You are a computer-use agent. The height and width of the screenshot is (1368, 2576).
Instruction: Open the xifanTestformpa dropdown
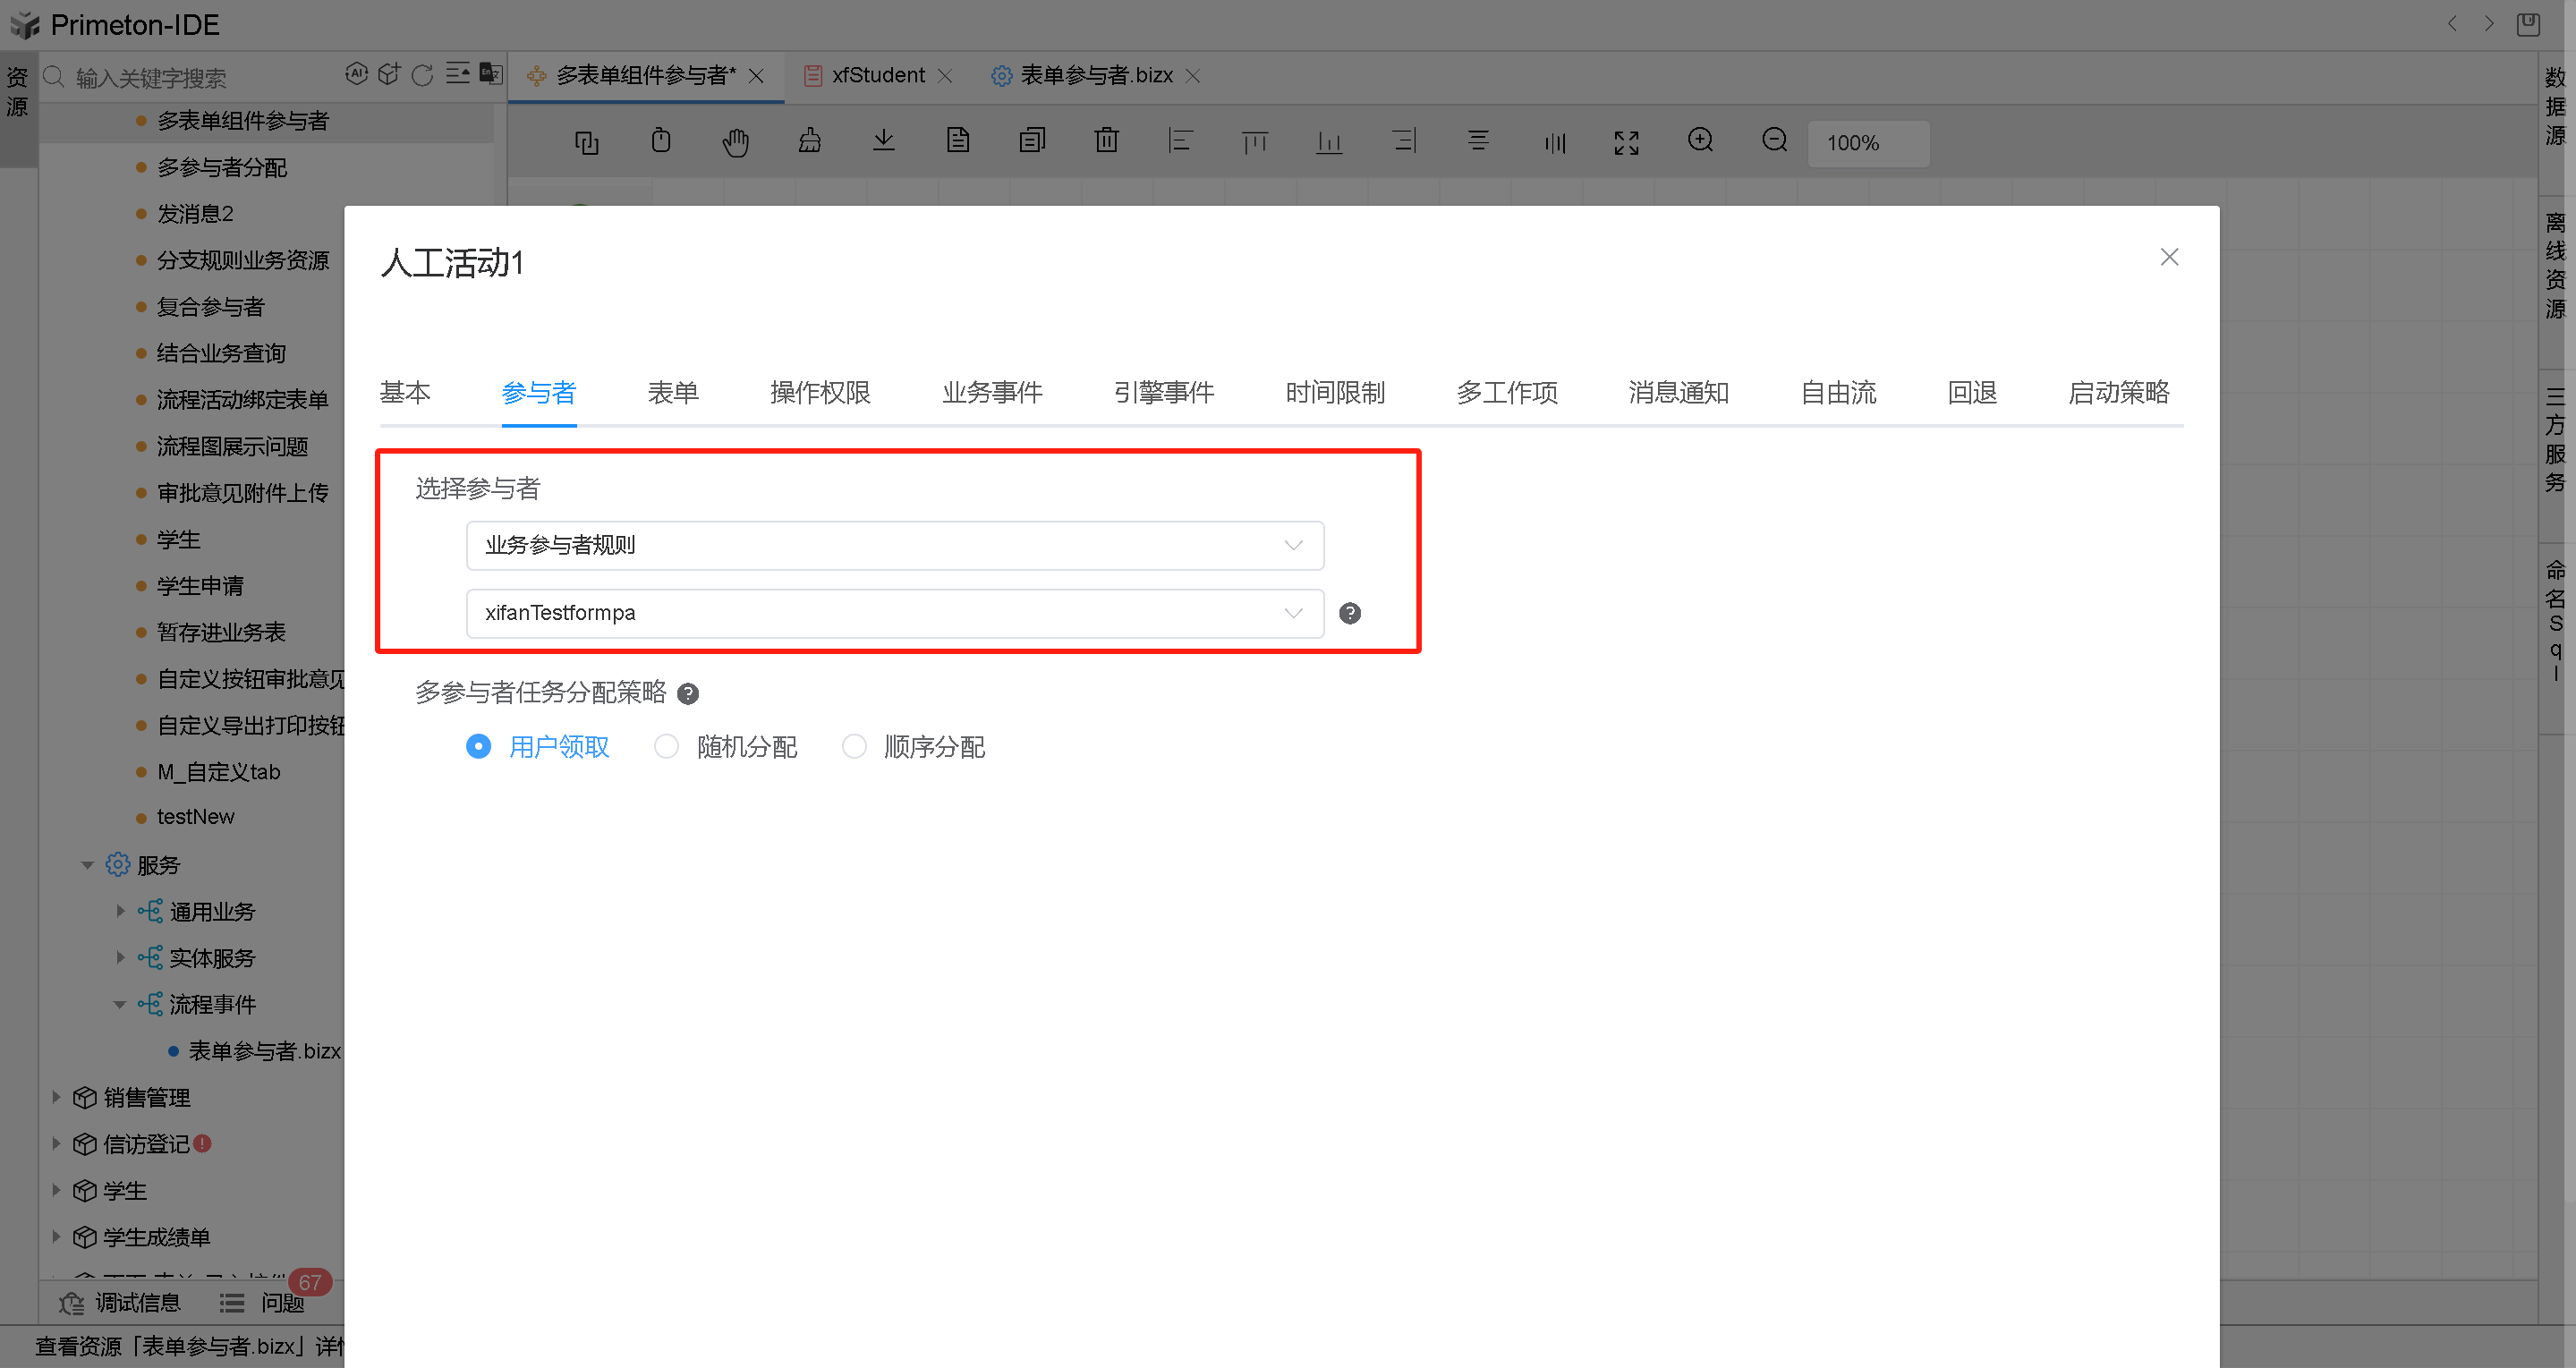894,613
